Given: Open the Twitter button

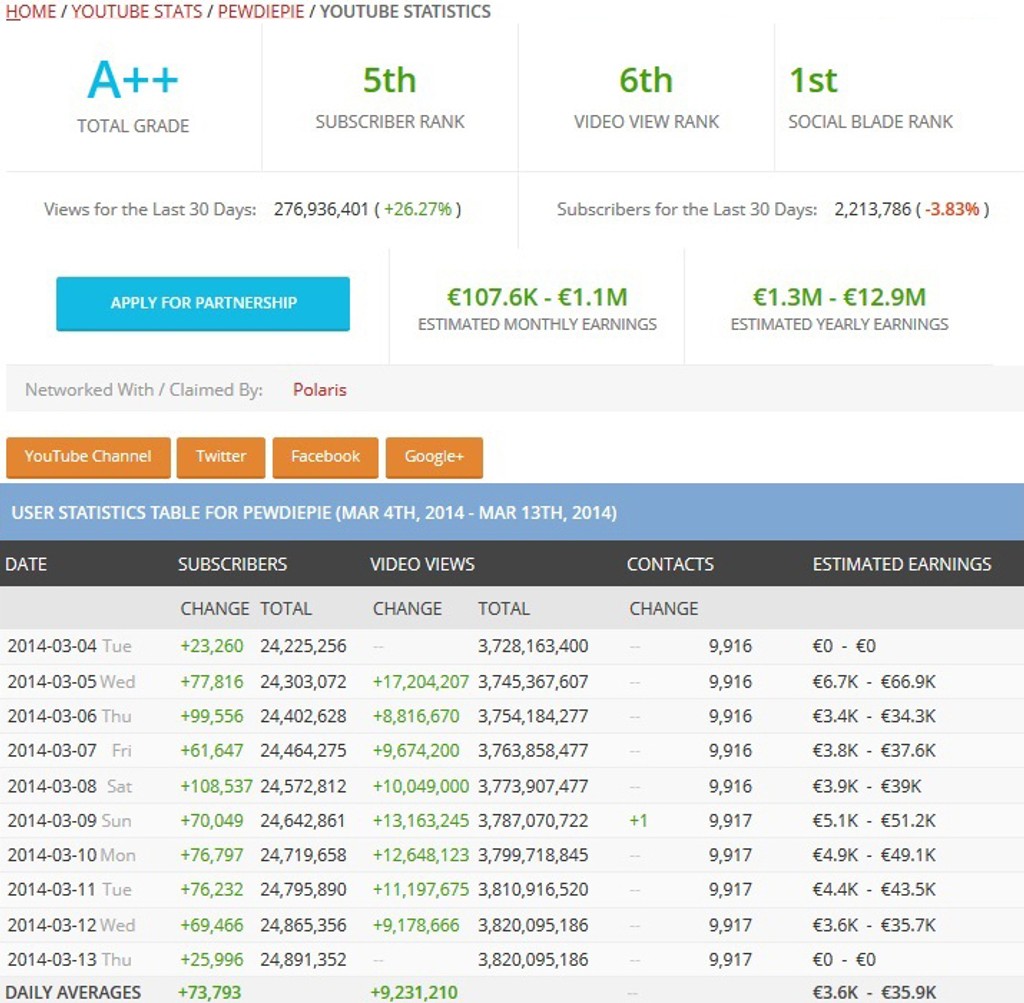Looking at the screenshot, I should [221, 457].
